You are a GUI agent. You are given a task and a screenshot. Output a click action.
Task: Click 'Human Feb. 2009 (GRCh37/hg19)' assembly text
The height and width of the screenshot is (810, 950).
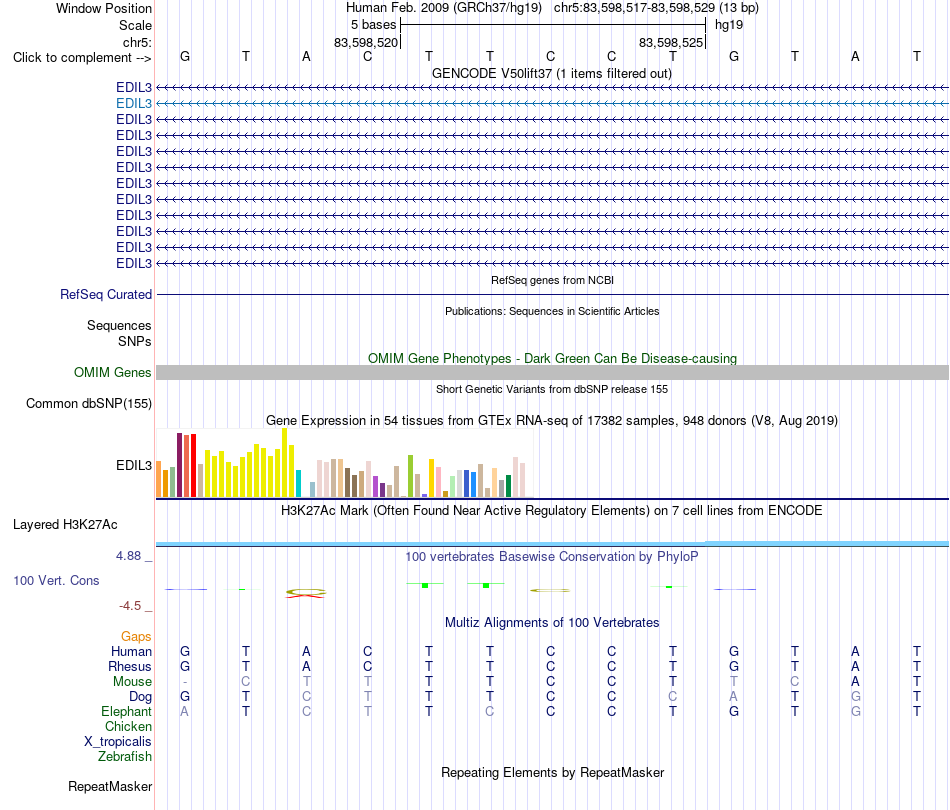(x=443, y=8)
